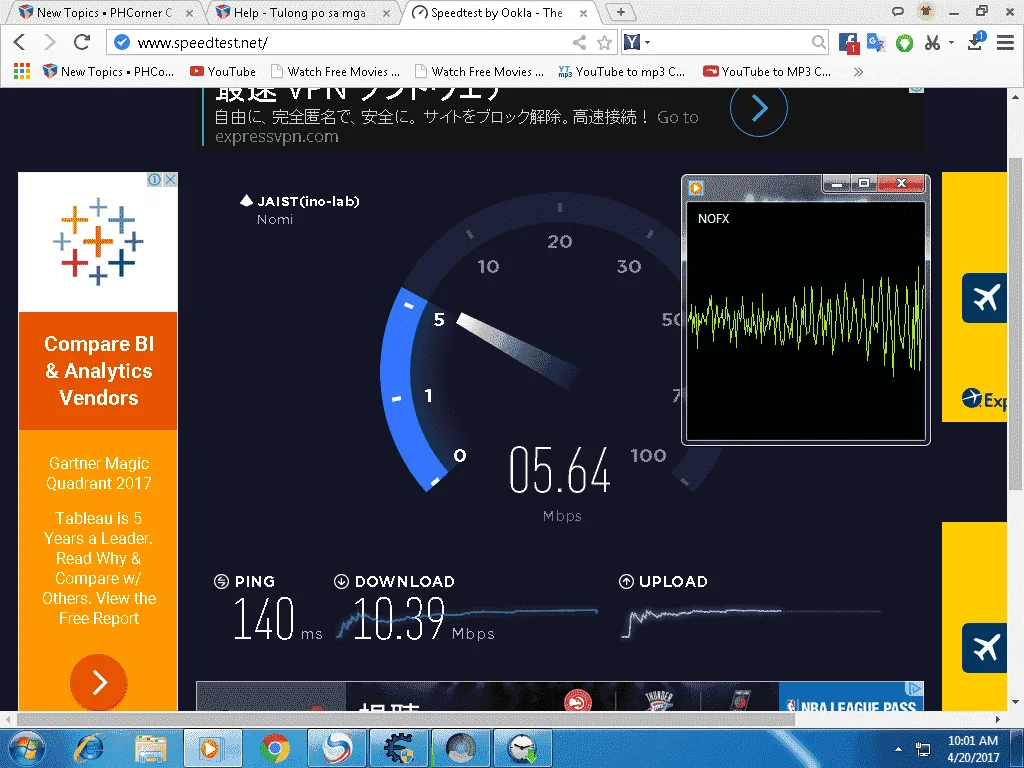Open the translate extension icon
This screenshot has height=768, width=1024.
875,42
